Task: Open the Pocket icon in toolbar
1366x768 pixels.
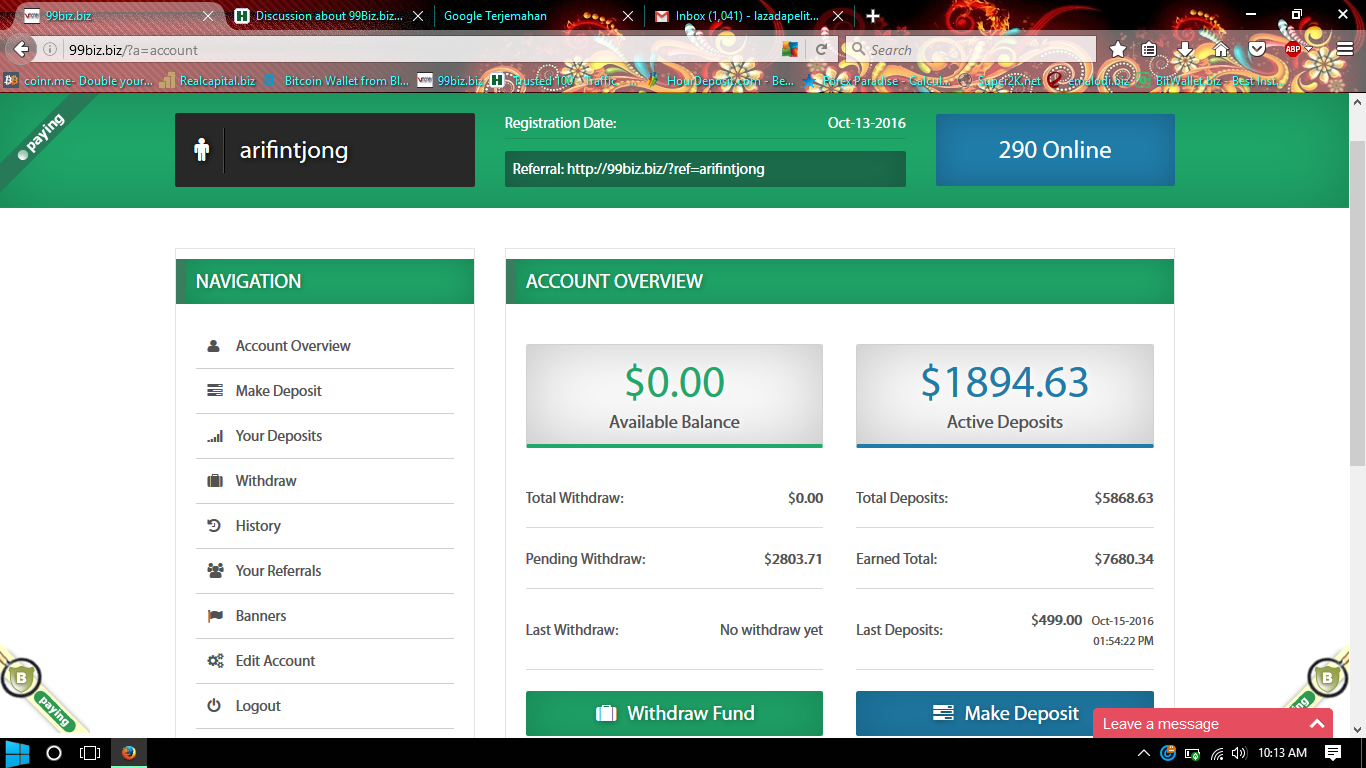Action: [1256, 49]
